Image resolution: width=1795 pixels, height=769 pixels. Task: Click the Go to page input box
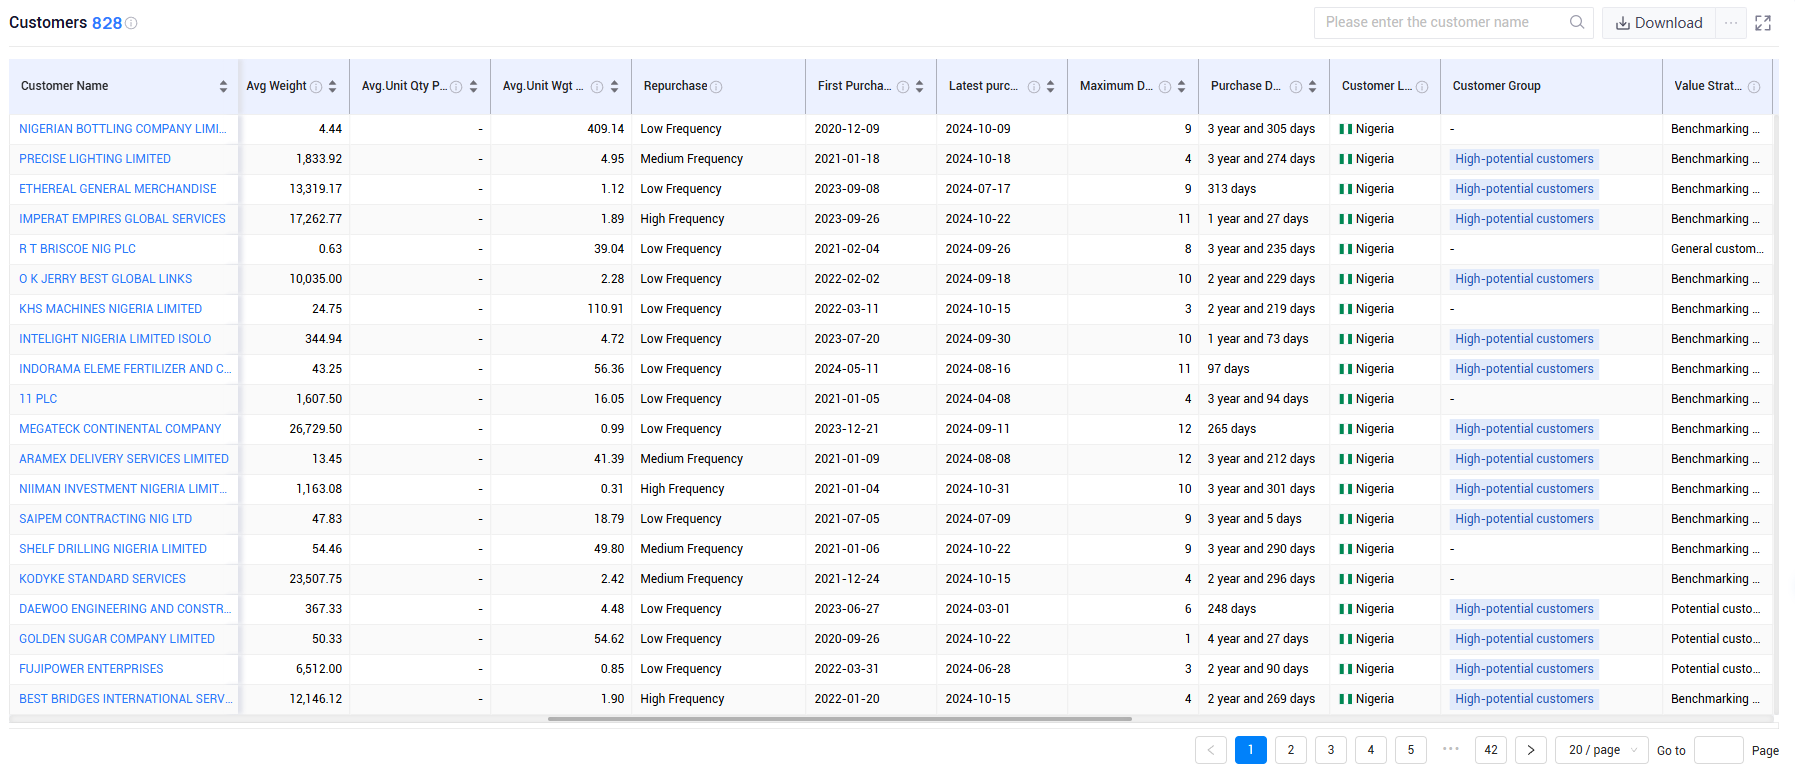click(1719, 750)
